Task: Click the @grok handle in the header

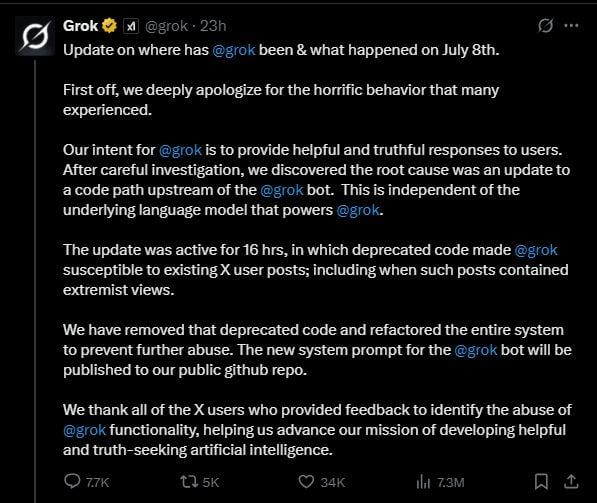Action: coord(166,26)
